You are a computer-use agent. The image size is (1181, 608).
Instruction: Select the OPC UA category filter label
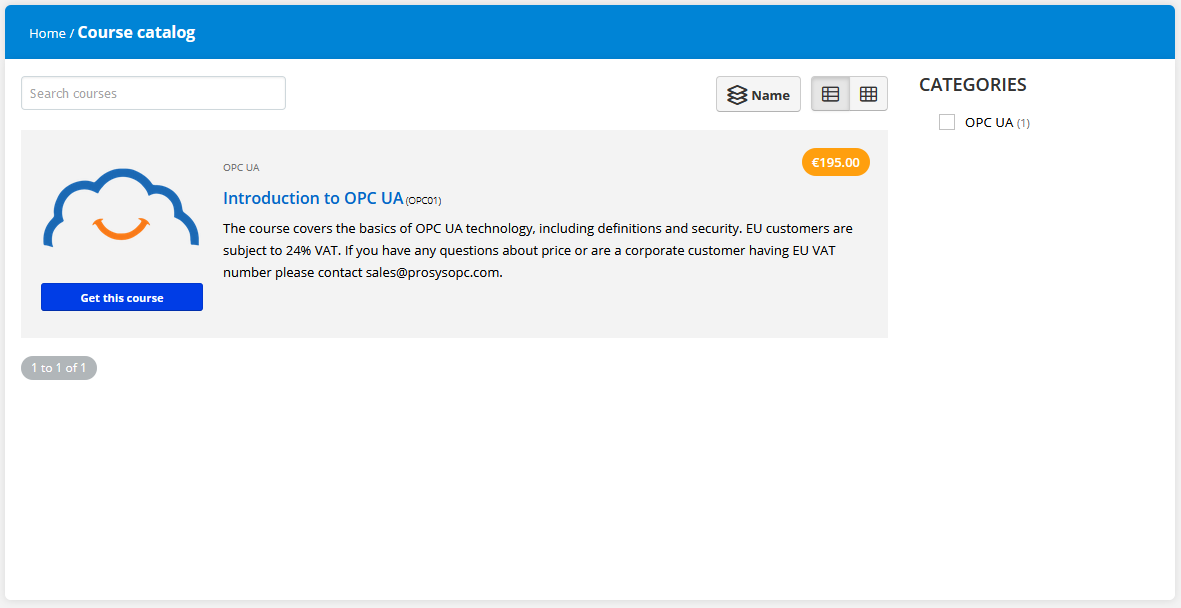pos(989,123)
